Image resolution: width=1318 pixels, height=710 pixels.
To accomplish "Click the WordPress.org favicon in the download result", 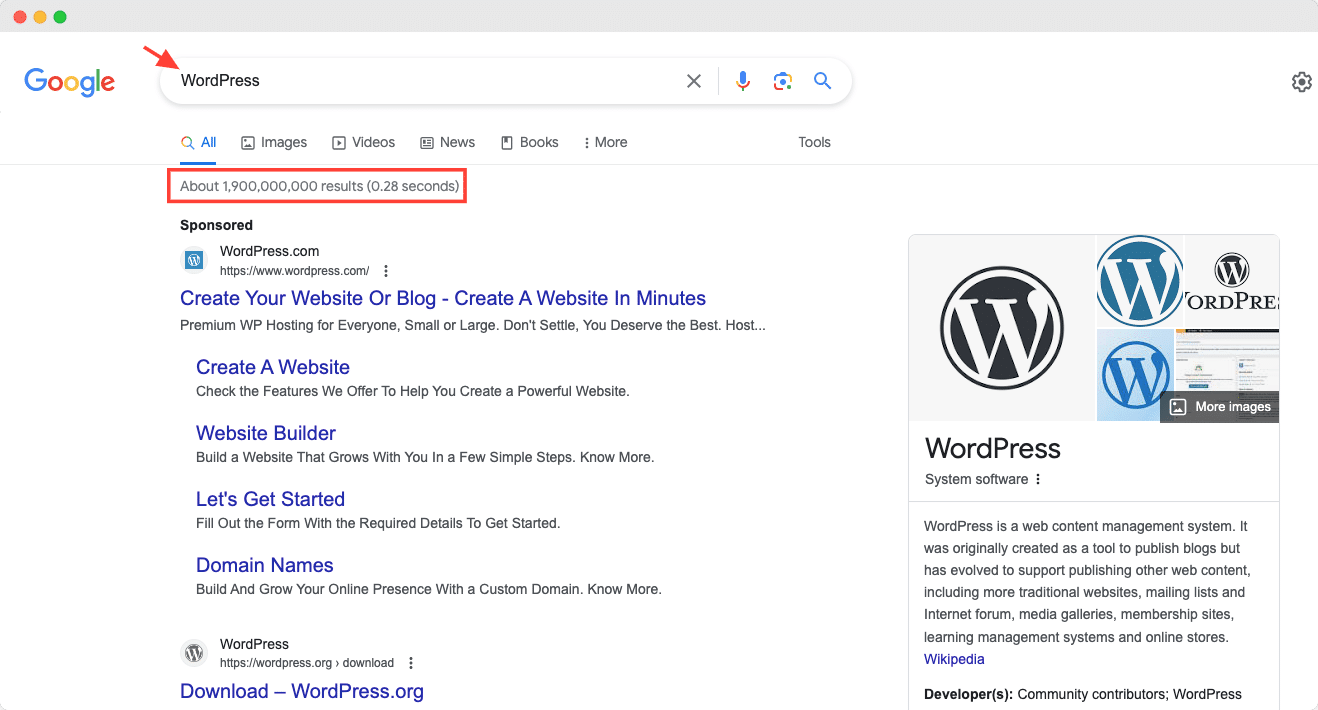I will tap(194, 653).
